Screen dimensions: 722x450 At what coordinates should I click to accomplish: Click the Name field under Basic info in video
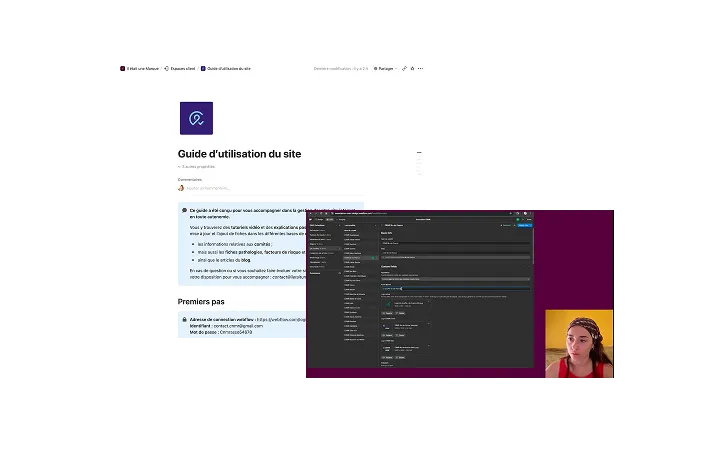click(455, 243)
